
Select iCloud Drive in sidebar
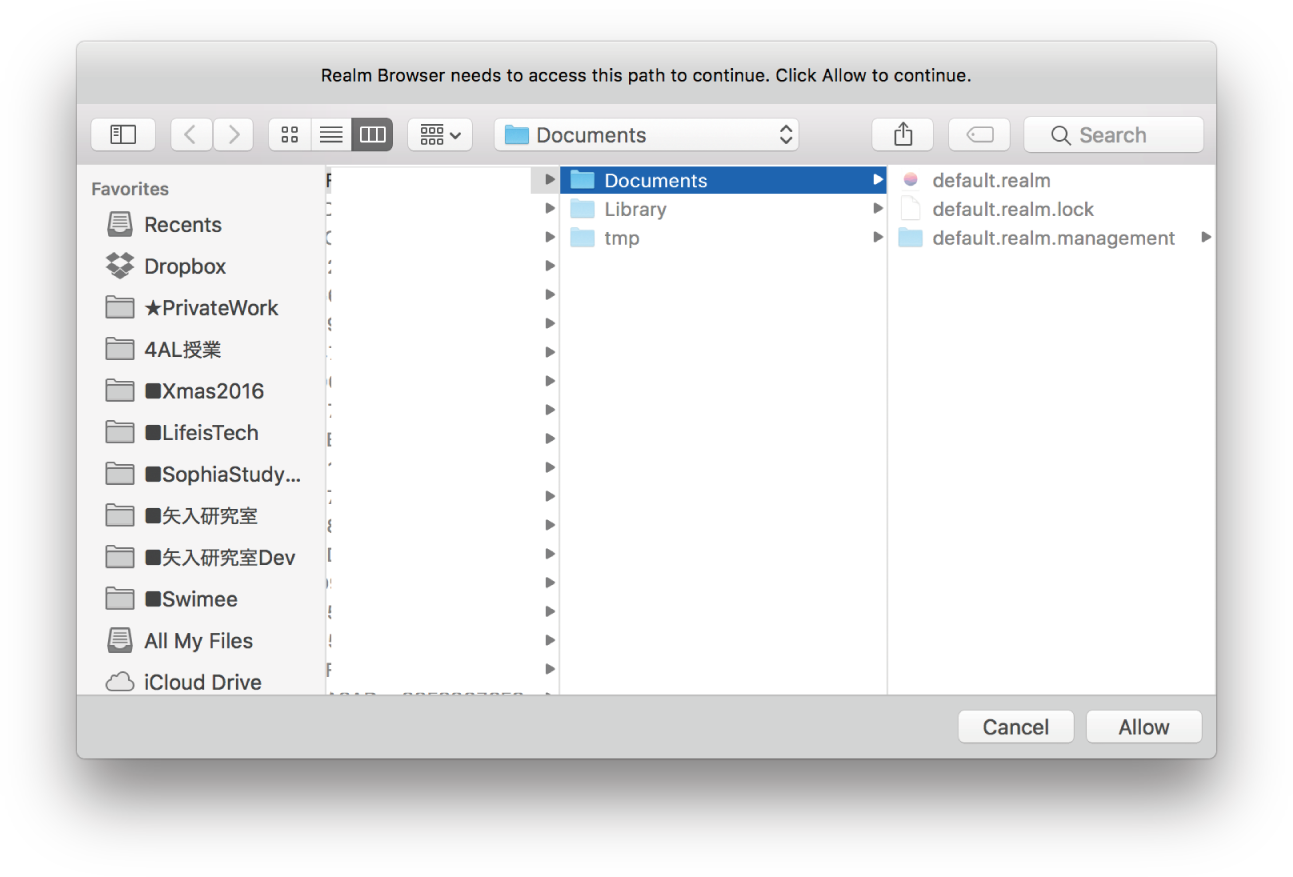pos(203,683)
